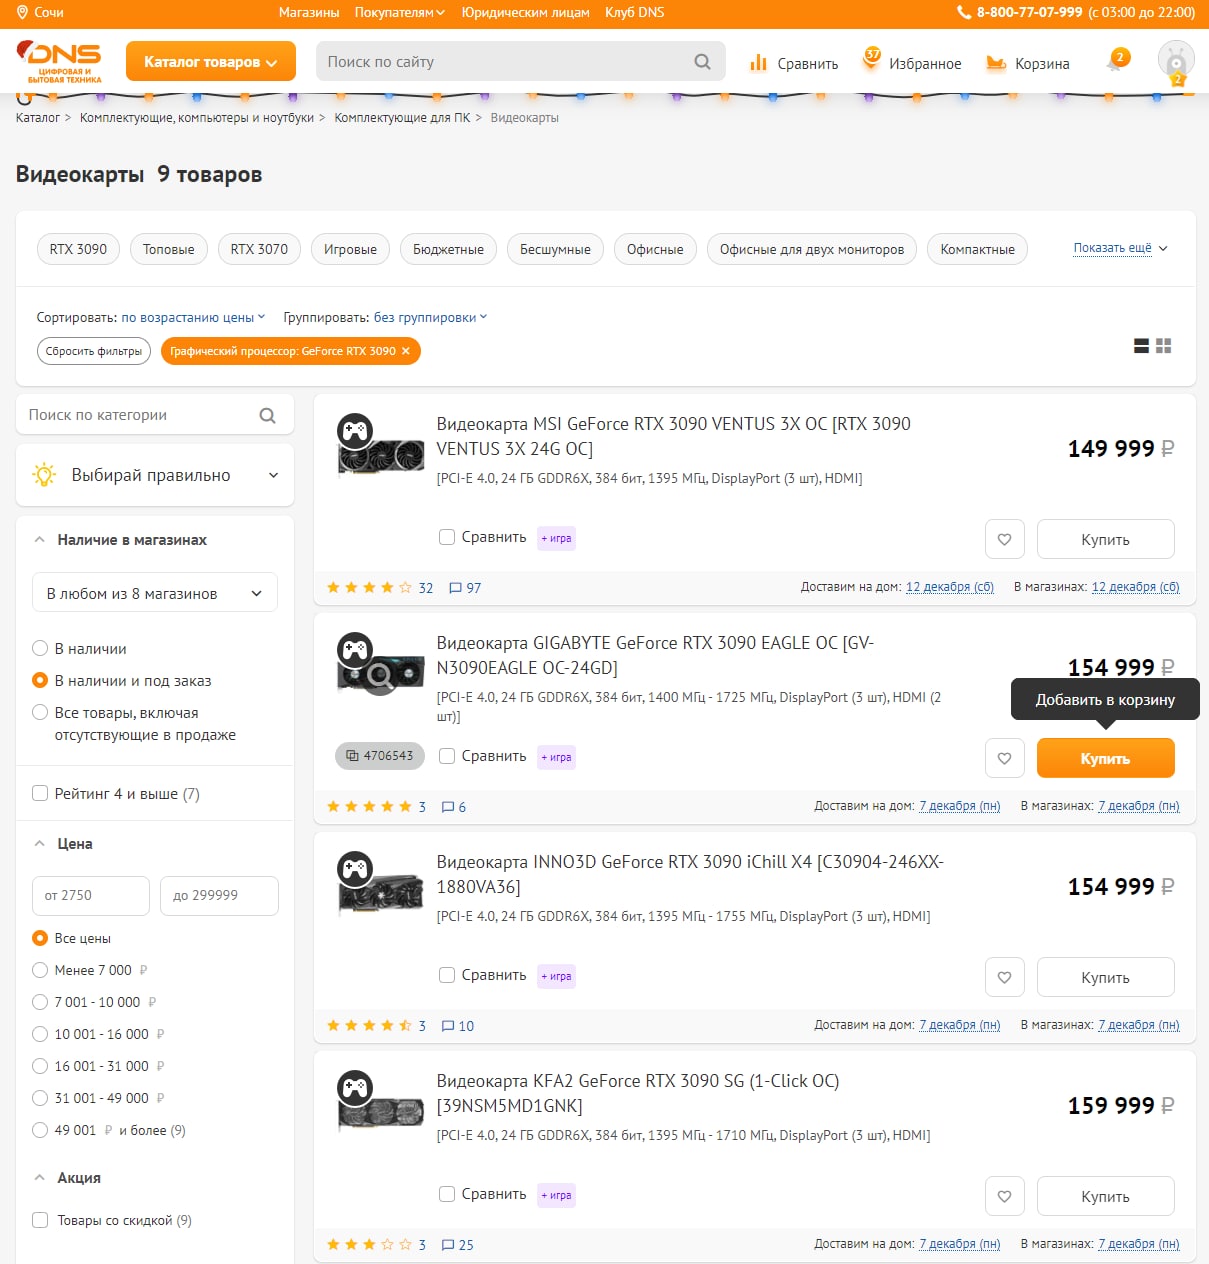
Task: Expand Показать ещё tags
Action: click(1120, 248)
